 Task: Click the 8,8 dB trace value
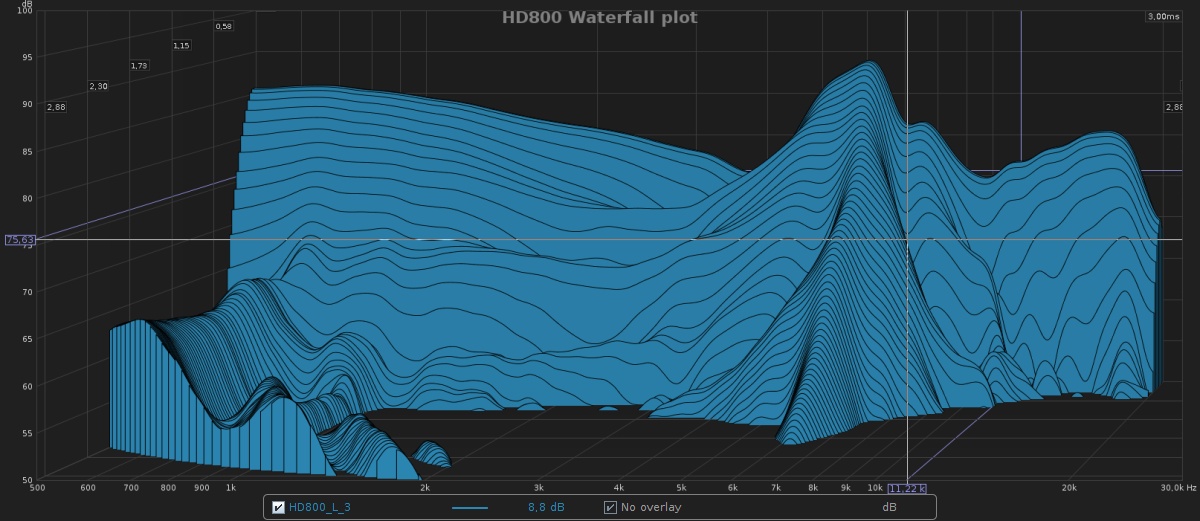545,507
